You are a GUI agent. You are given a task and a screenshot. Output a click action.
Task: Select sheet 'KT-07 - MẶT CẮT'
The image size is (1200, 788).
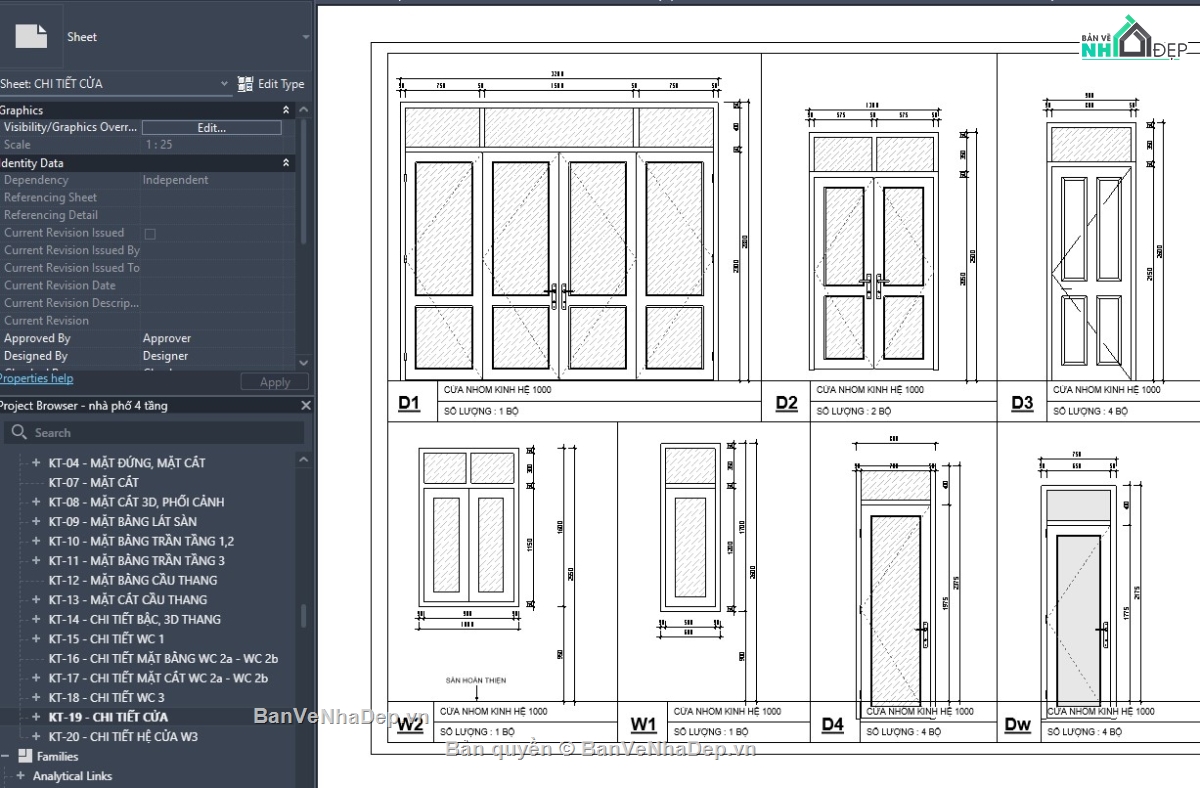(x=93, y=482)
